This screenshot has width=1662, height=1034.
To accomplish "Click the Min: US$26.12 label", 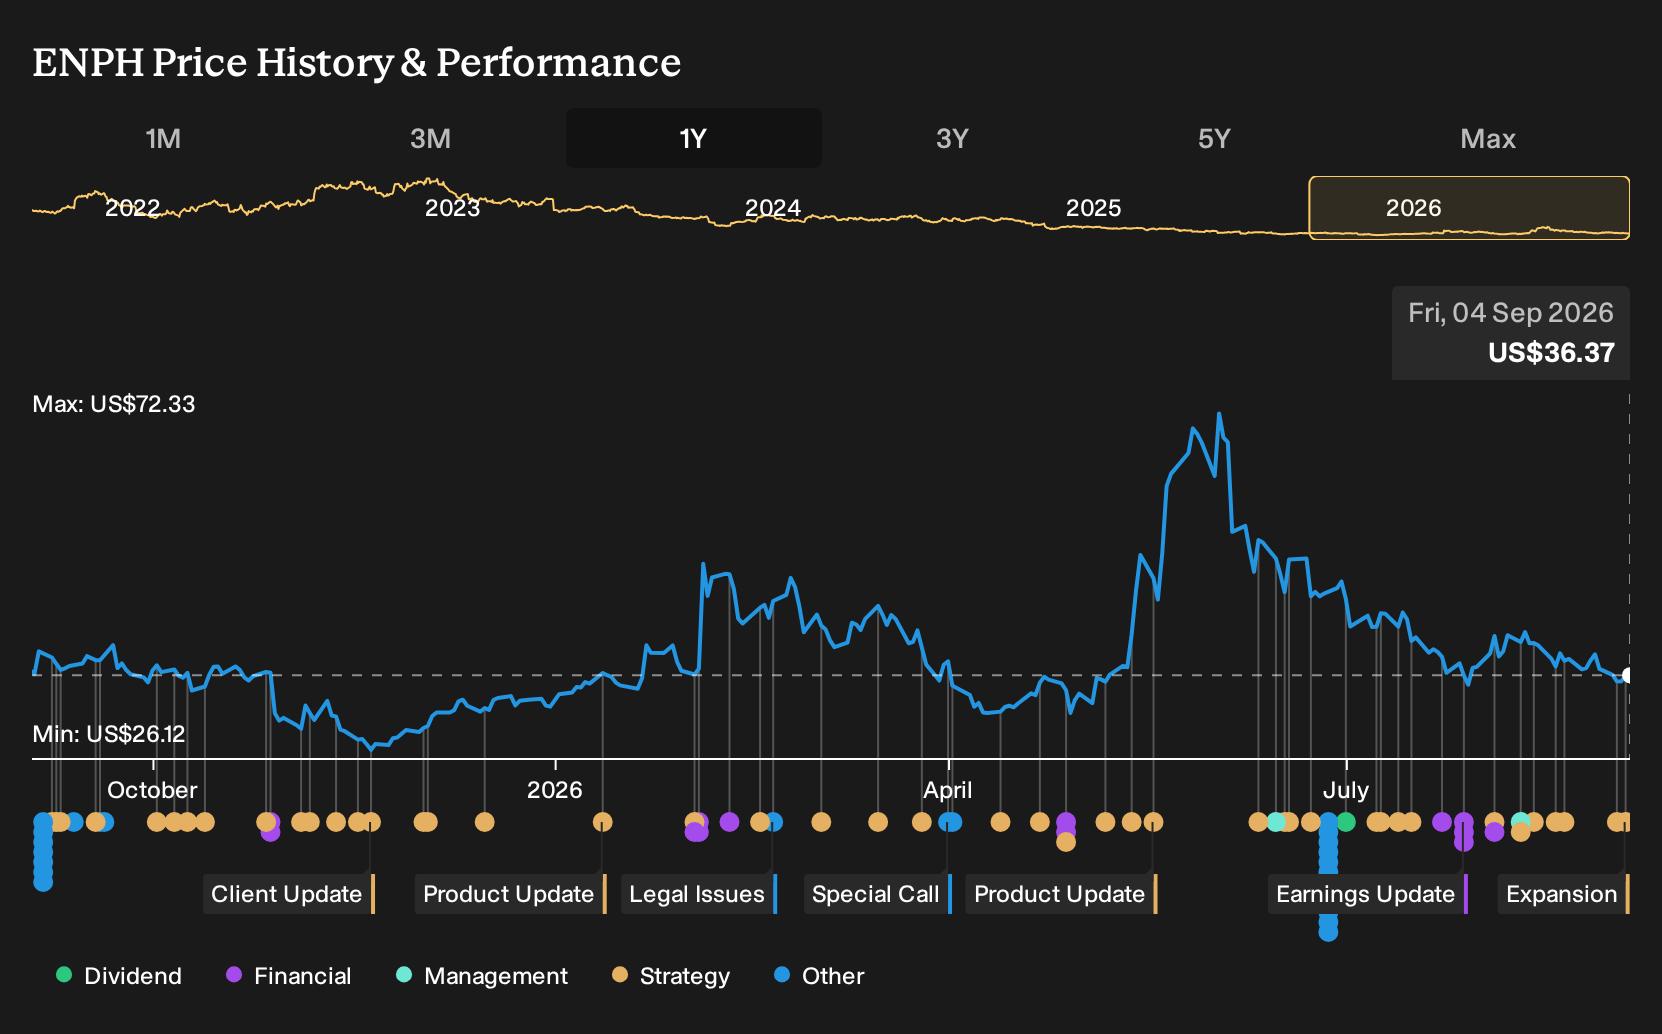I will [109, 734].
